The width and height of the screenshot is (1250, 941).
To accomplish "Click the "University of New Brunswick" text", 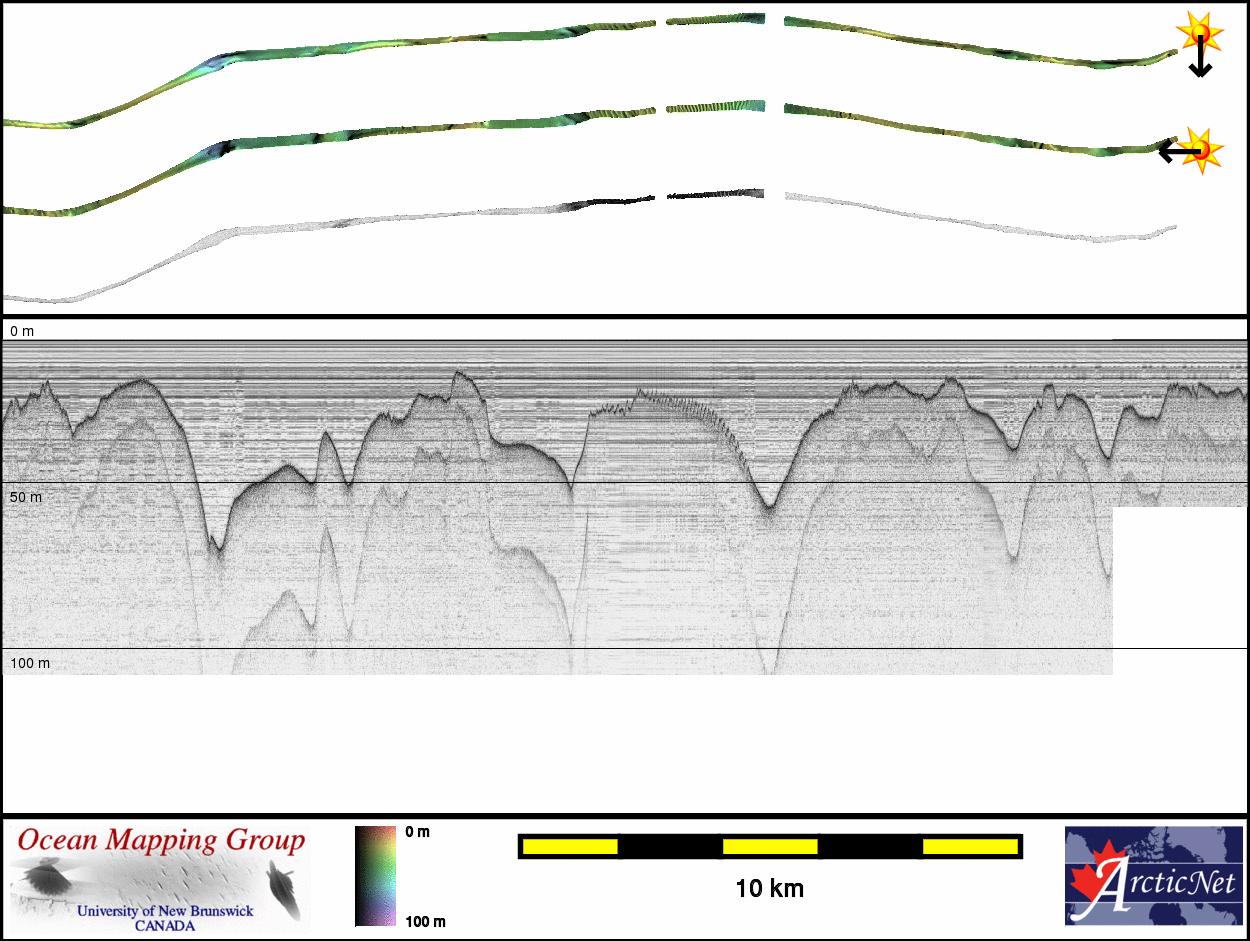I will [x=165, y=911].
